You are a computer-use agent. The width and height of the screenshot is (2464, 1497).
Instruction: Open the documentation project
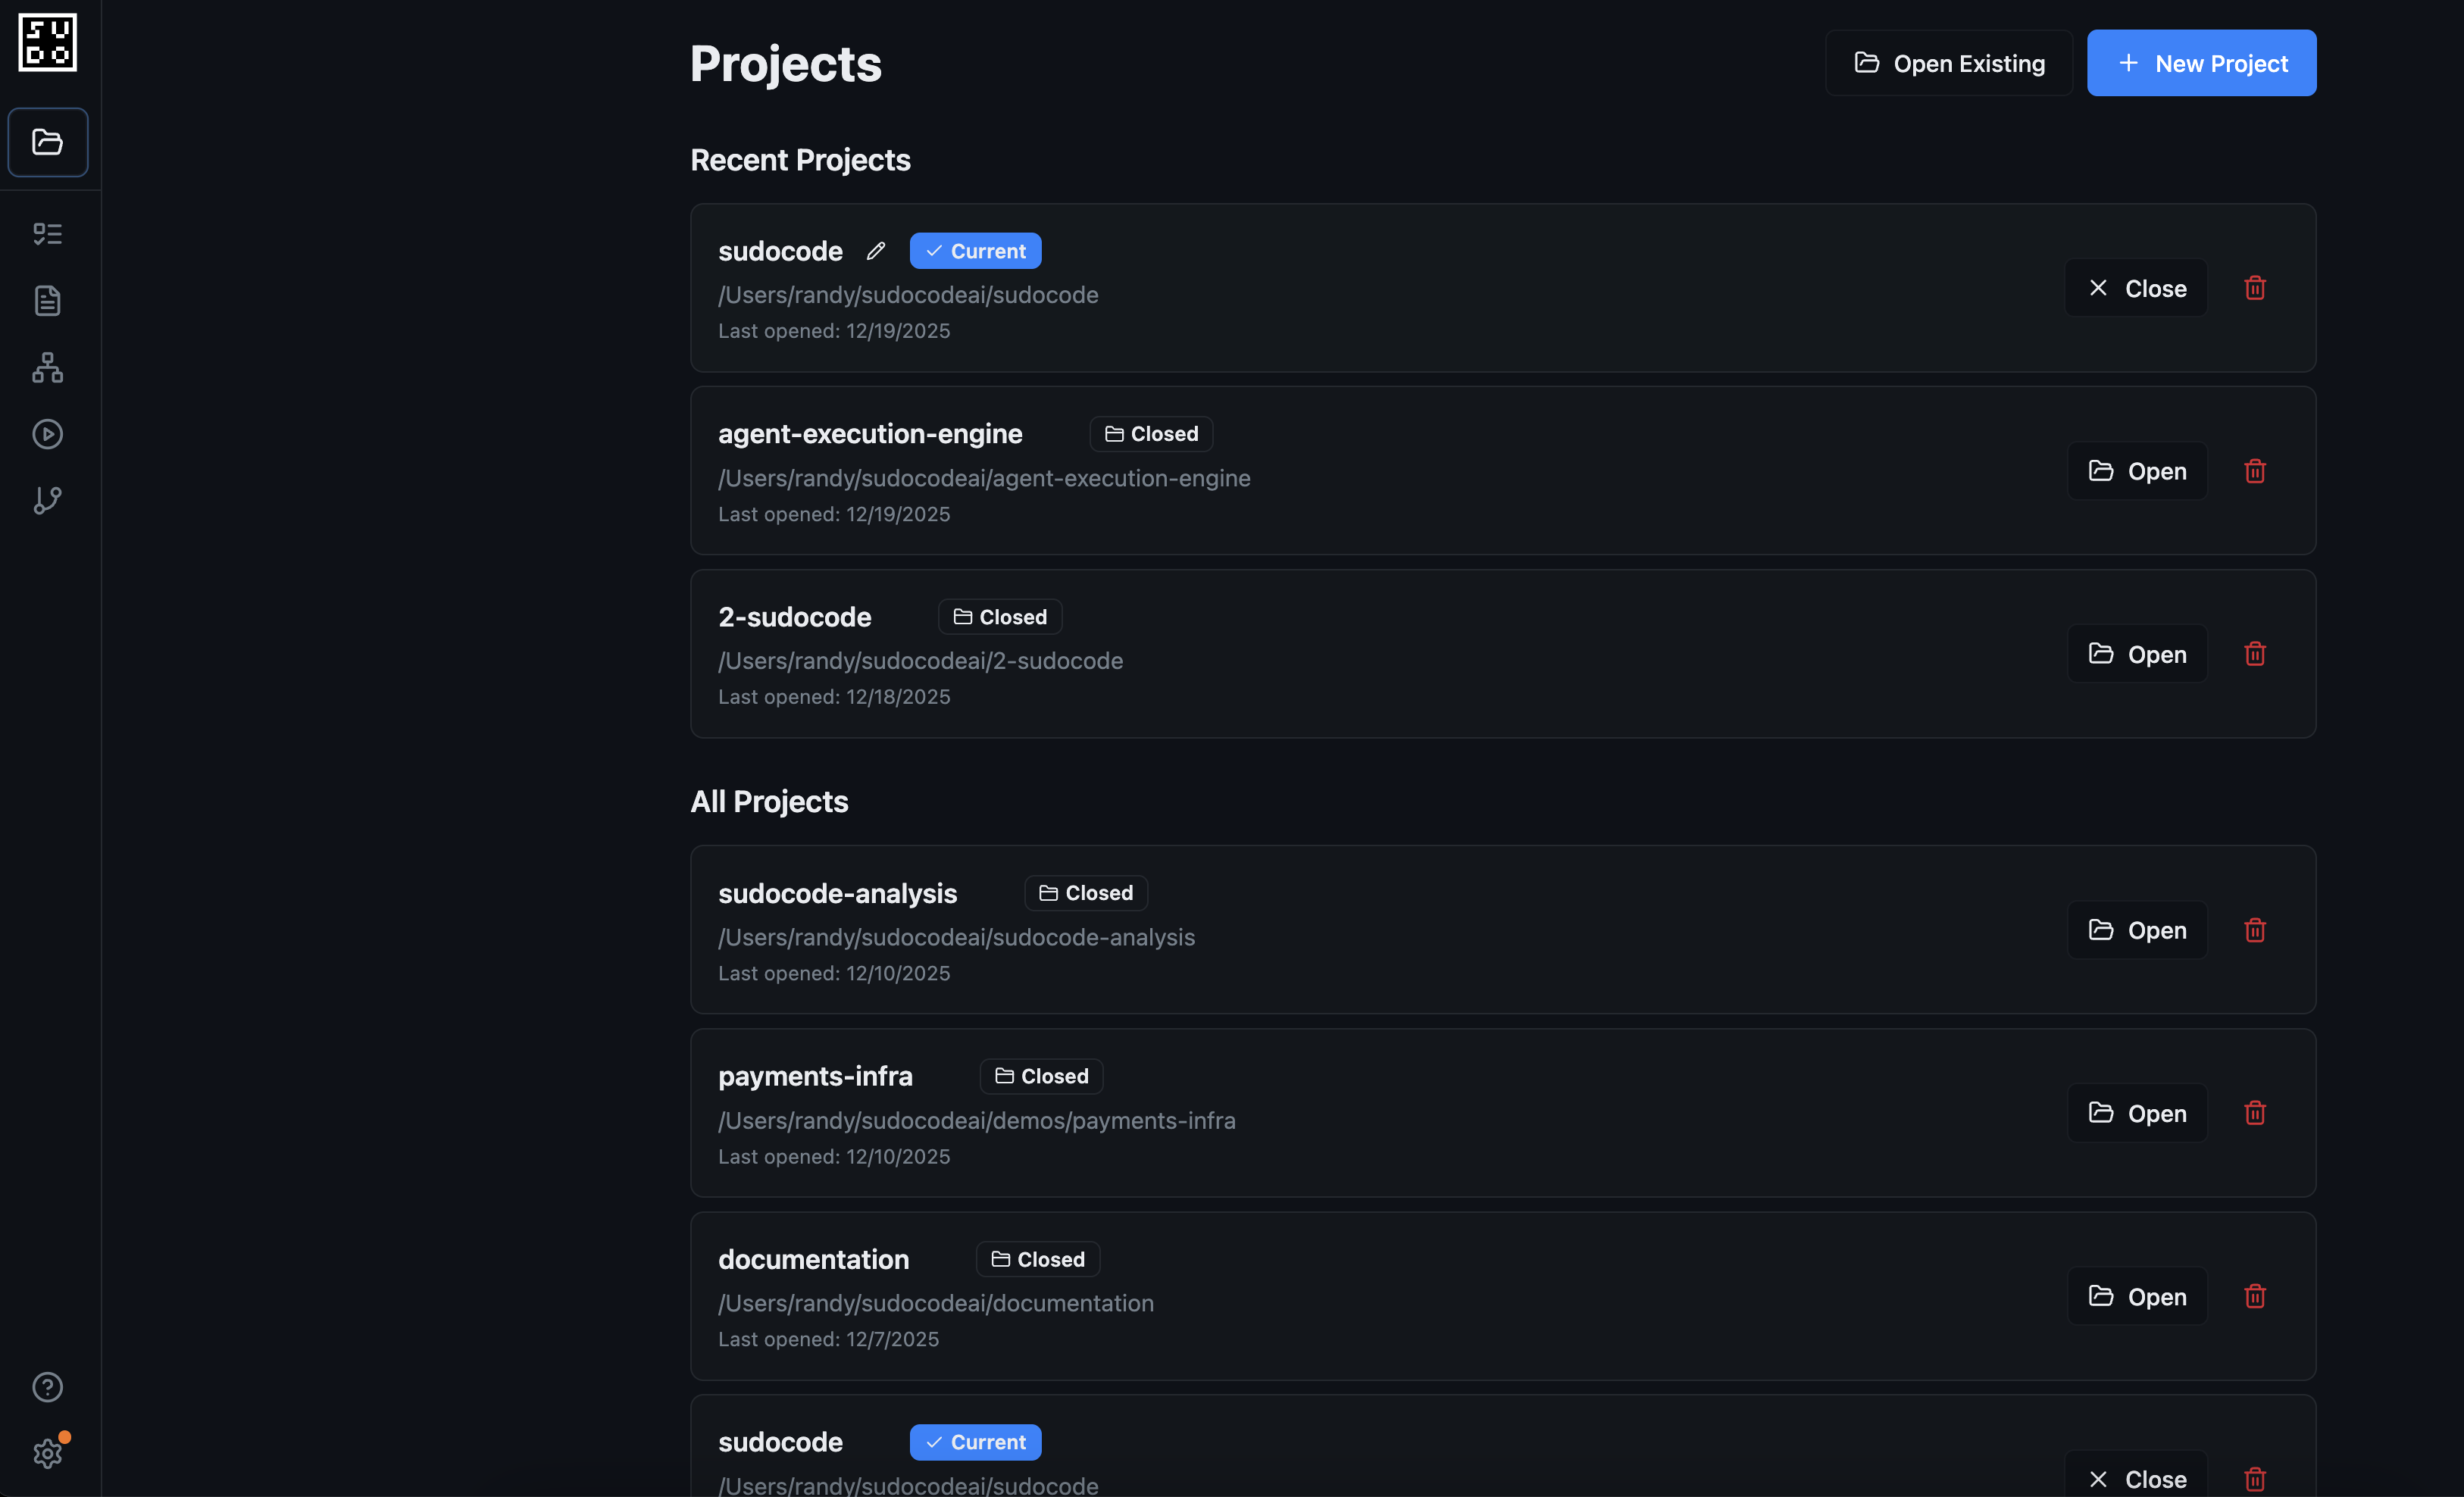pyautogui.click(x=2137, y=1296)
